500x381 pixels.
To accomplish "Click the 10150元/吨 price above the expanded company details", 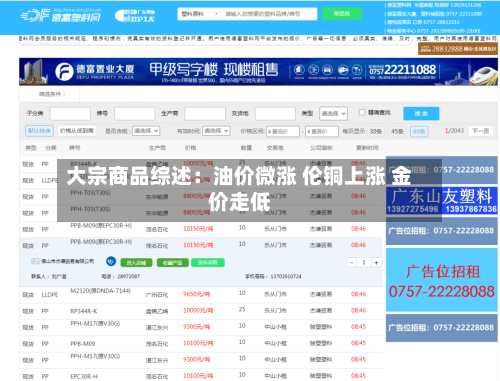I will tap(198, 245).
